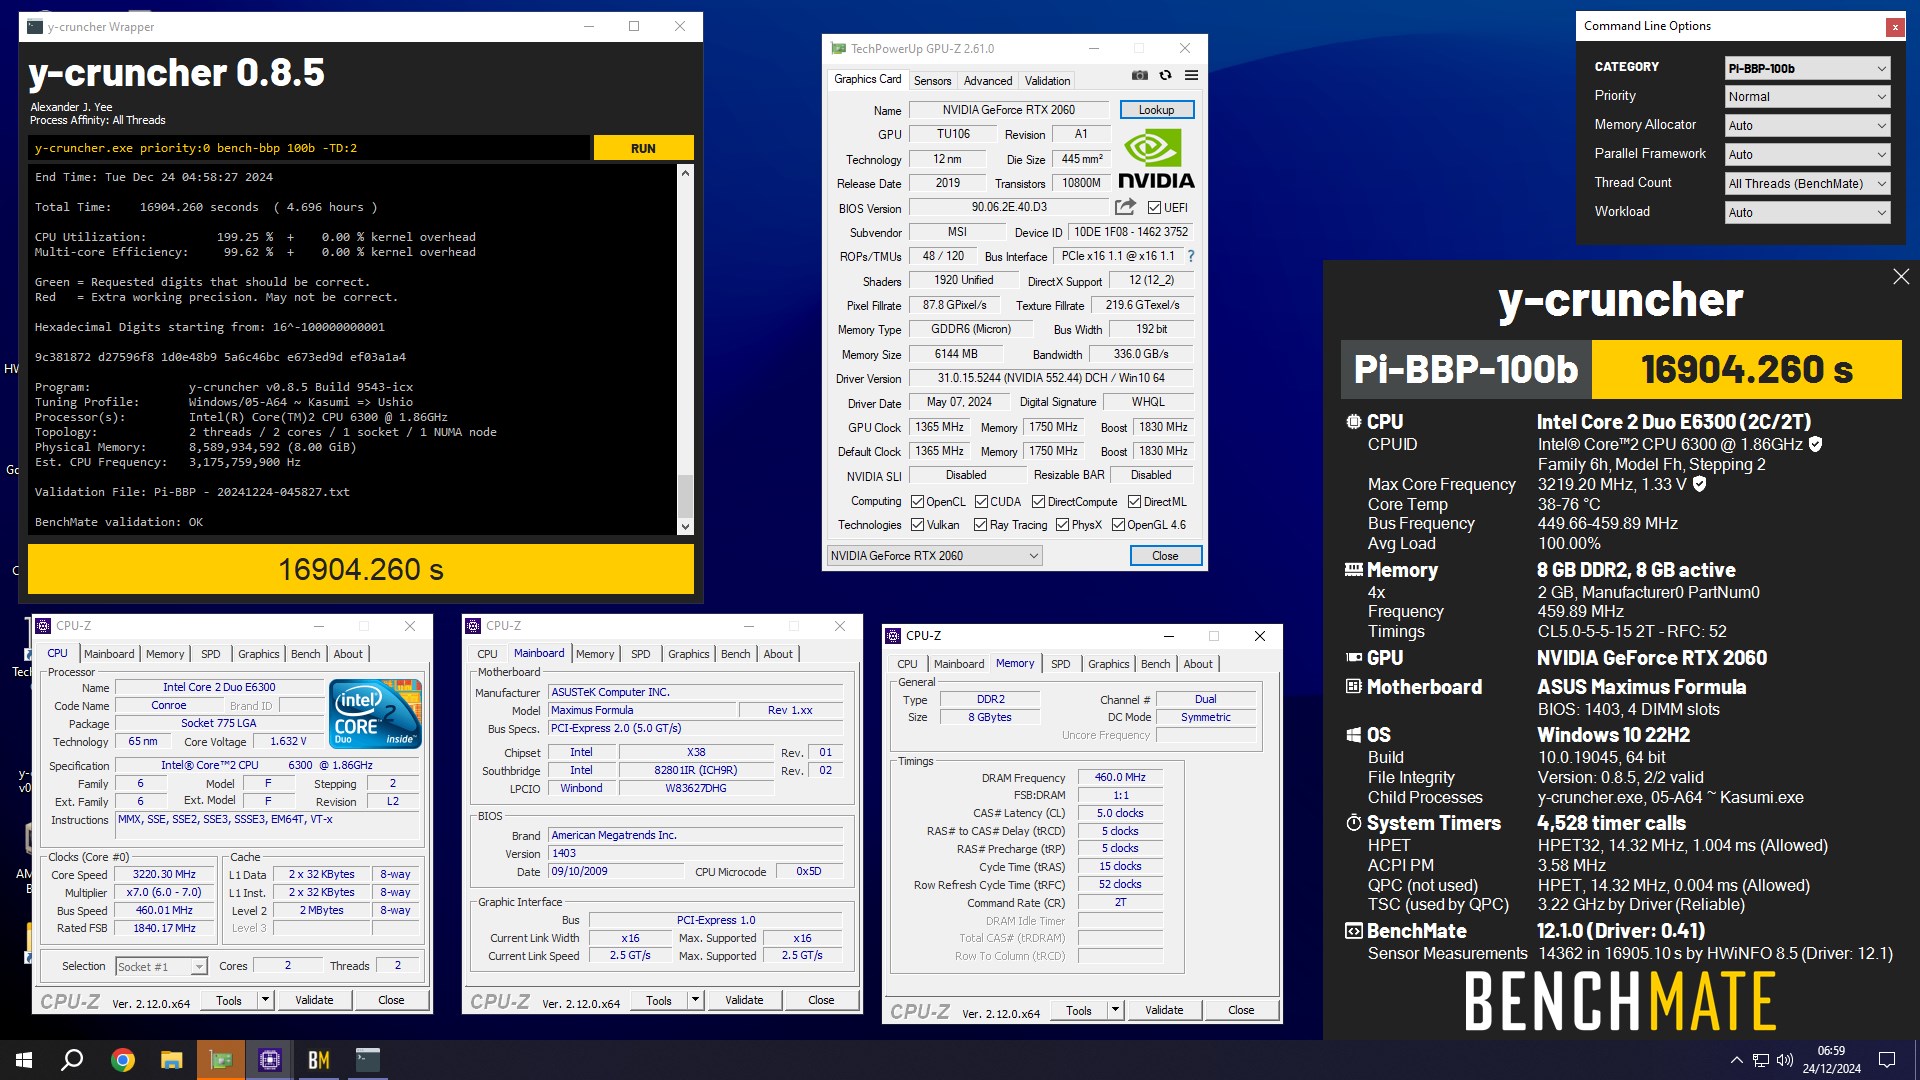Show hidden system tray icons
The height and width of the screenshot is (1080, 1920).
click(1737, 1060)
